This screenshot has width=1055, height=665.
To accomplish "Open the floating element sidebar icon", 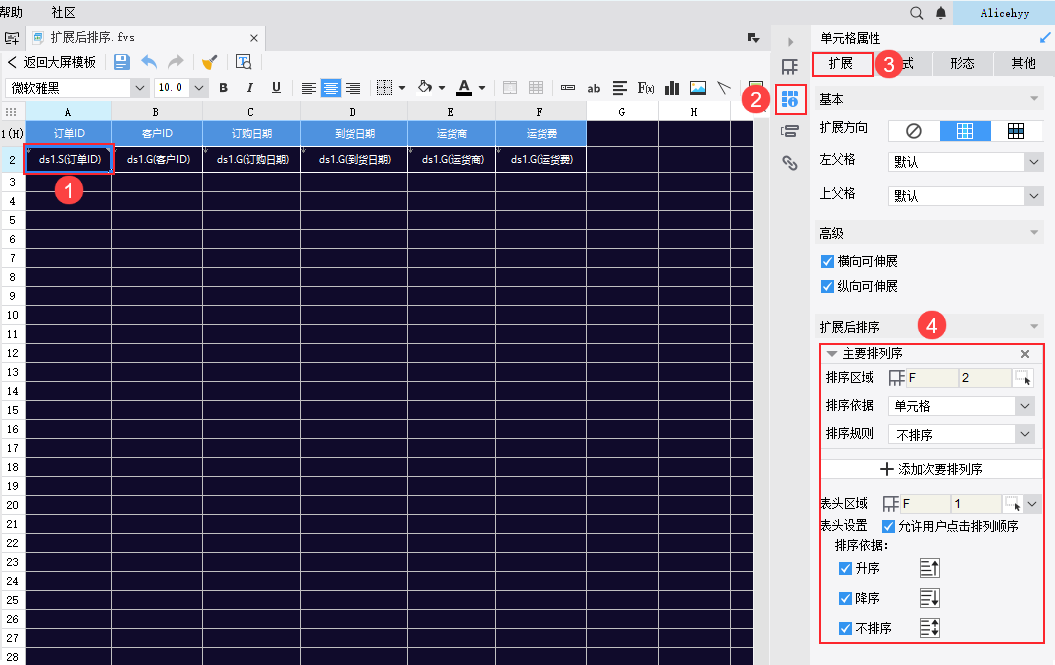I will pos(790,131).
